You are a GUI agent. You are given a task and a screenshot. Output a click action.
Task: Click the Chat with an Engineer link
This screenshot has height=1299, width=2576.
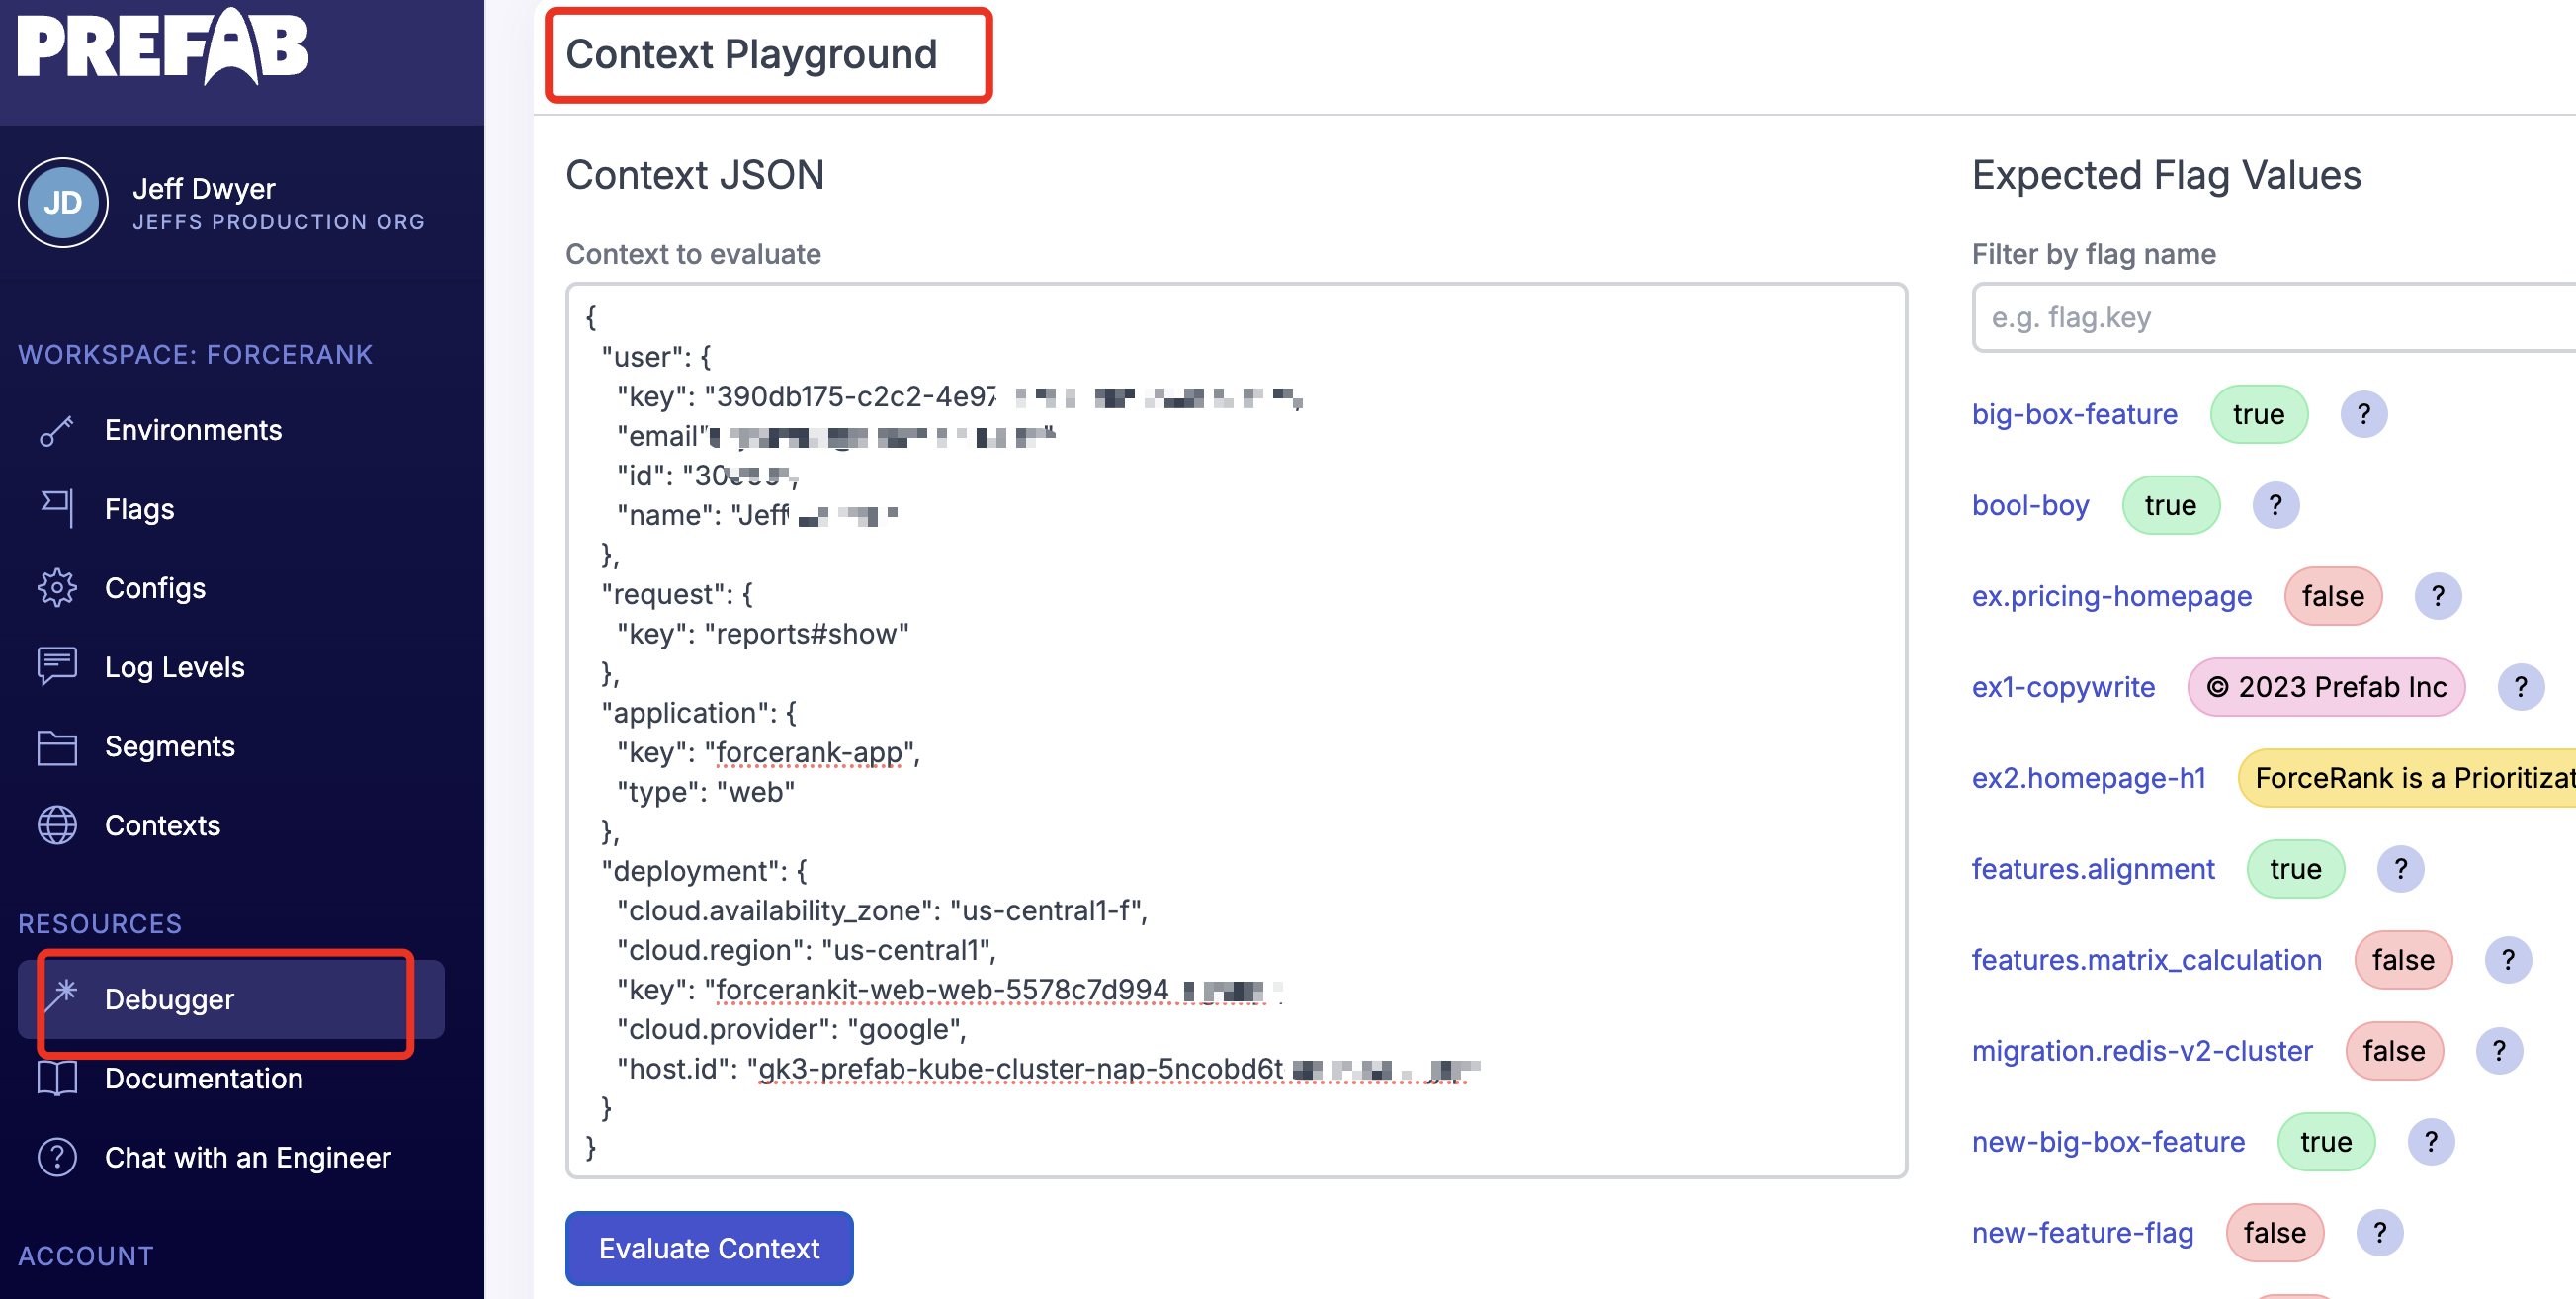[x=247, y=1155]
